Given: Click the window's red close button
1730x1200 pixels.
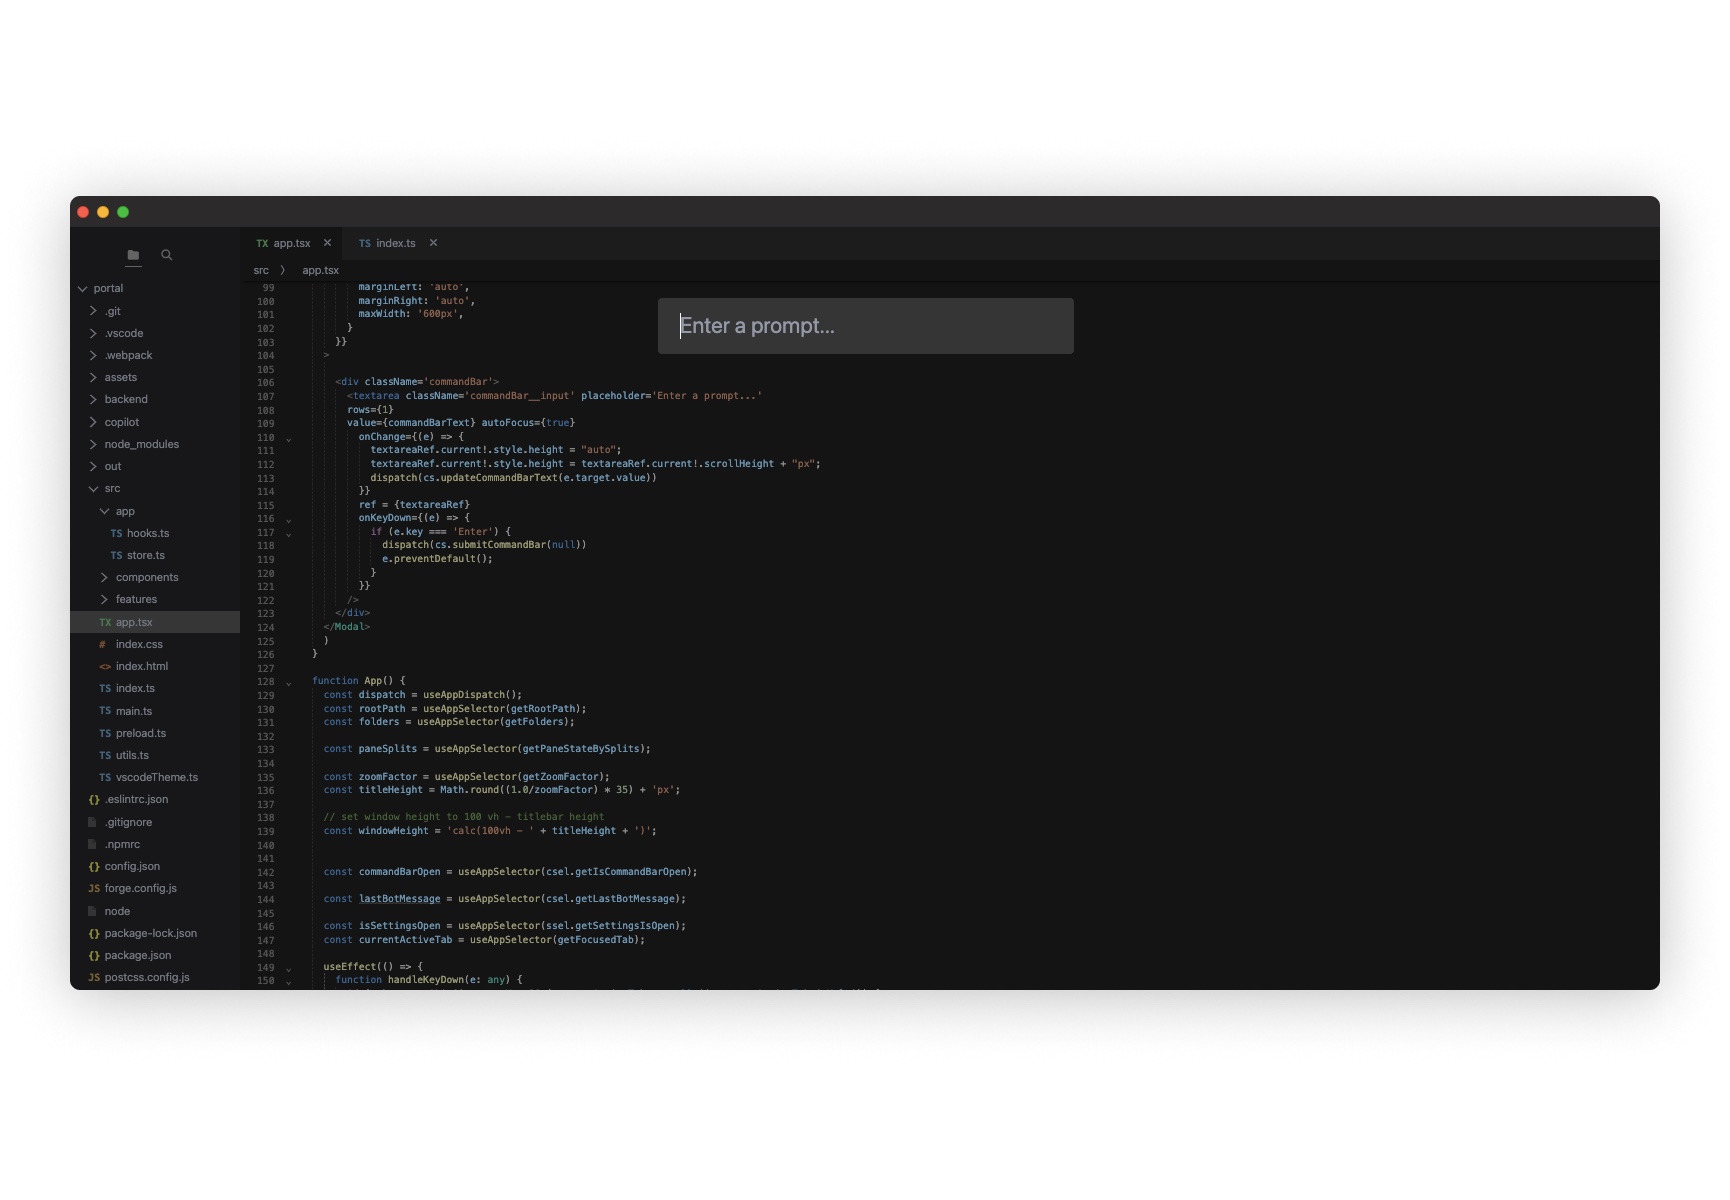Looking at the screenshot, I should 84,212.
